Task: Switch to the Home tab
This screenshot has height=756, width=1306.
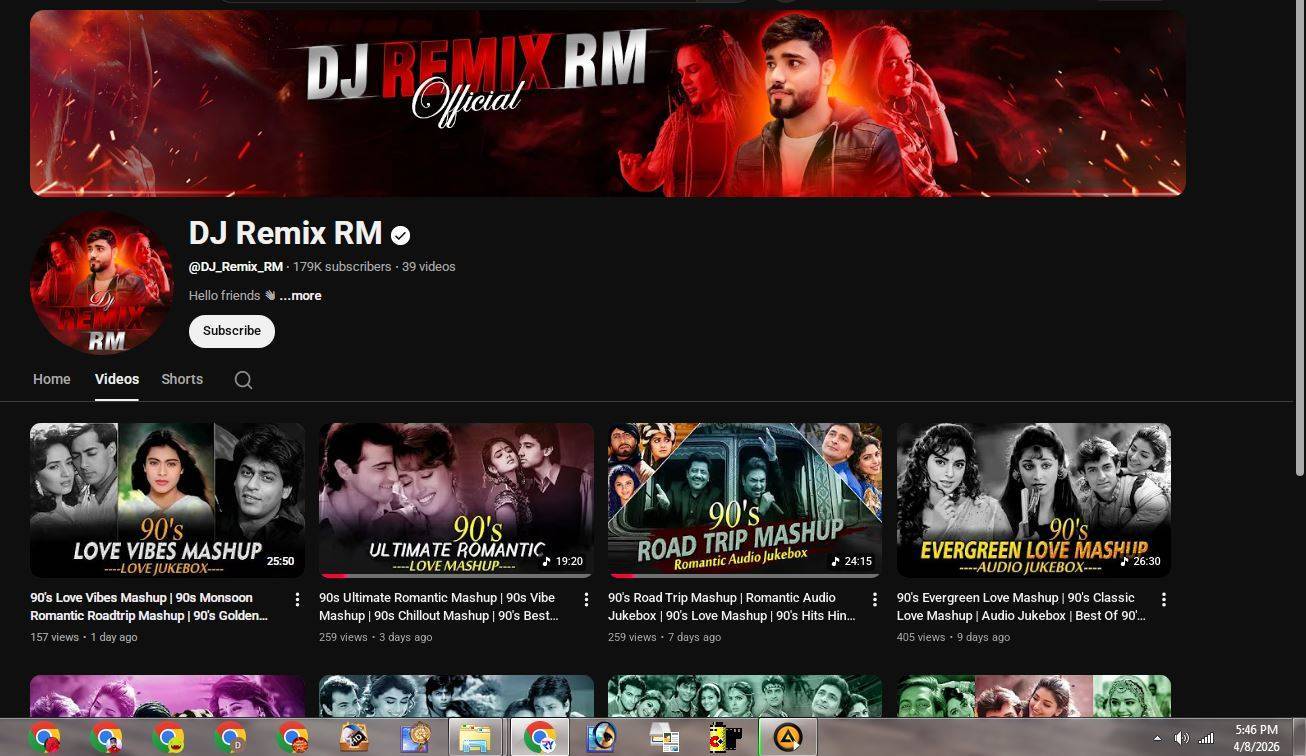Action: (52, 379)
